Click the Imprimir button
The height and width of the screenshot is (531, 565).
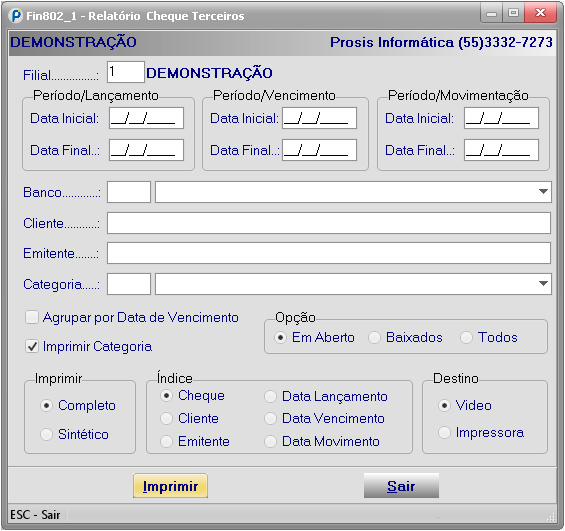170,486
